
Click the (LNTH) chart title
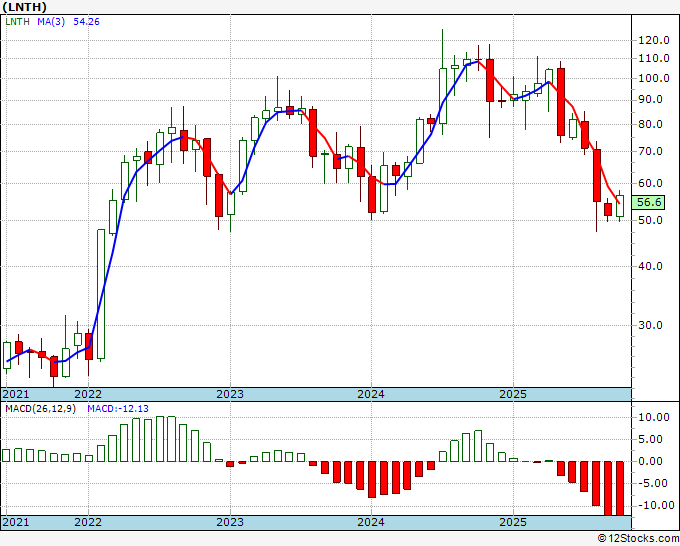(24, 7)
